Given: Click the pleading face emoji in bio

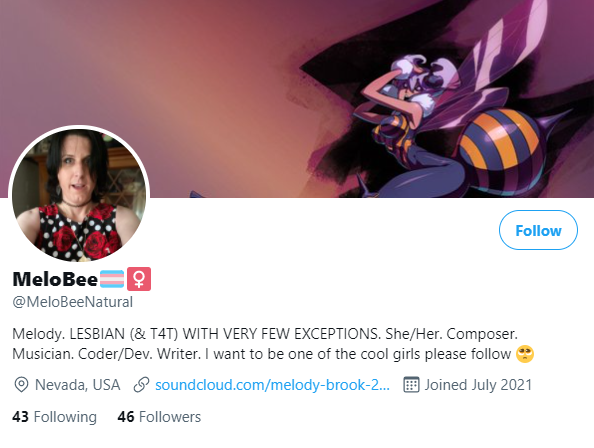Looking at the screenshot, I should pyautogui.click(x=525, y=354).
